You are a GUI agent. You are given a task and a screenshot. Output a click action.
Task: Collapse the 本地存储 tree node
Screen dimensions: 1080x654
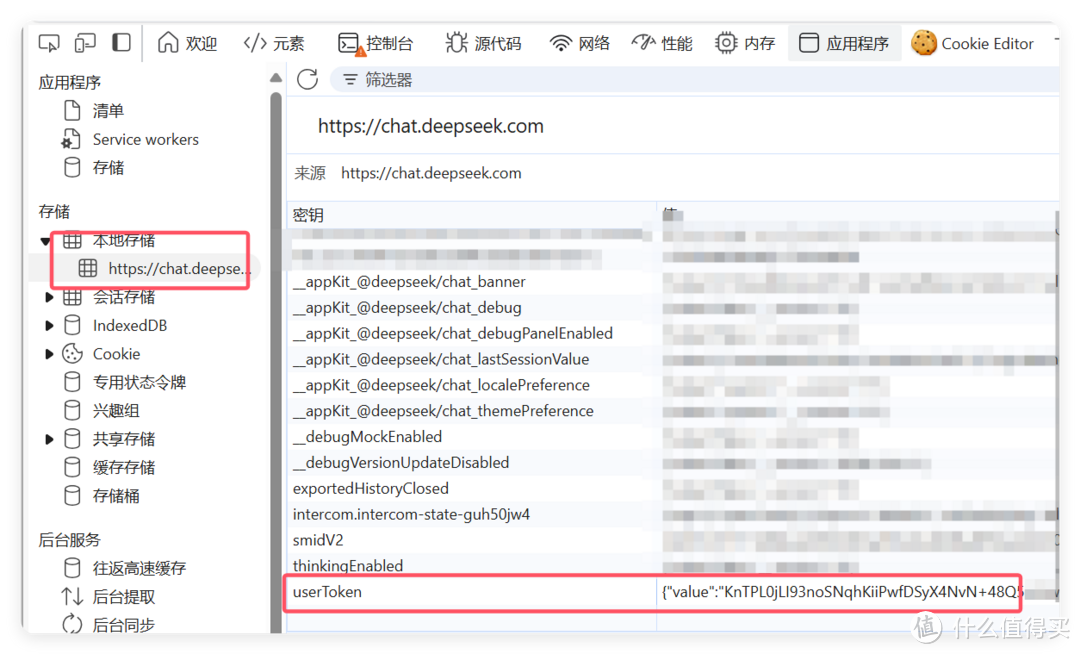pyautogui.click(x=46, y=241)
